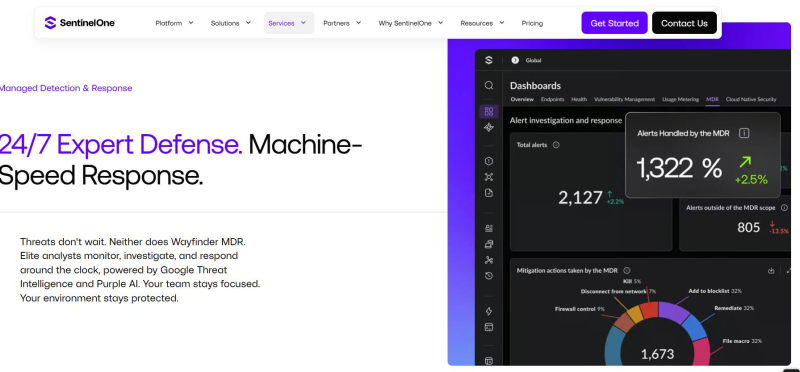This screenshot has width=800, height=372.
Task: Click the diamond-shaped icon below dashboards icon
Action: coord(489,127)
